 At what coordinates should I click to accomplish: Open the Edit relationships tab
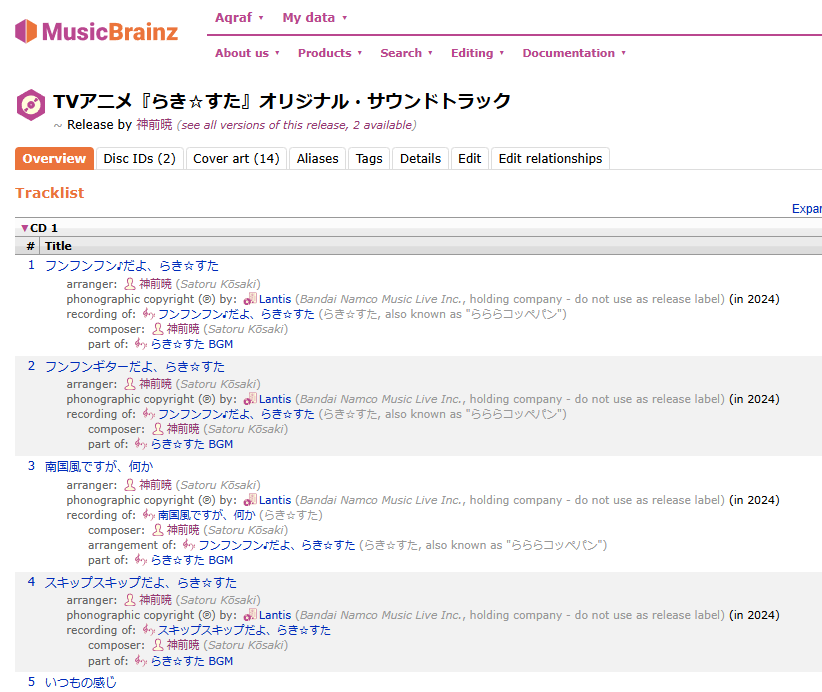[x=550, y=158]
